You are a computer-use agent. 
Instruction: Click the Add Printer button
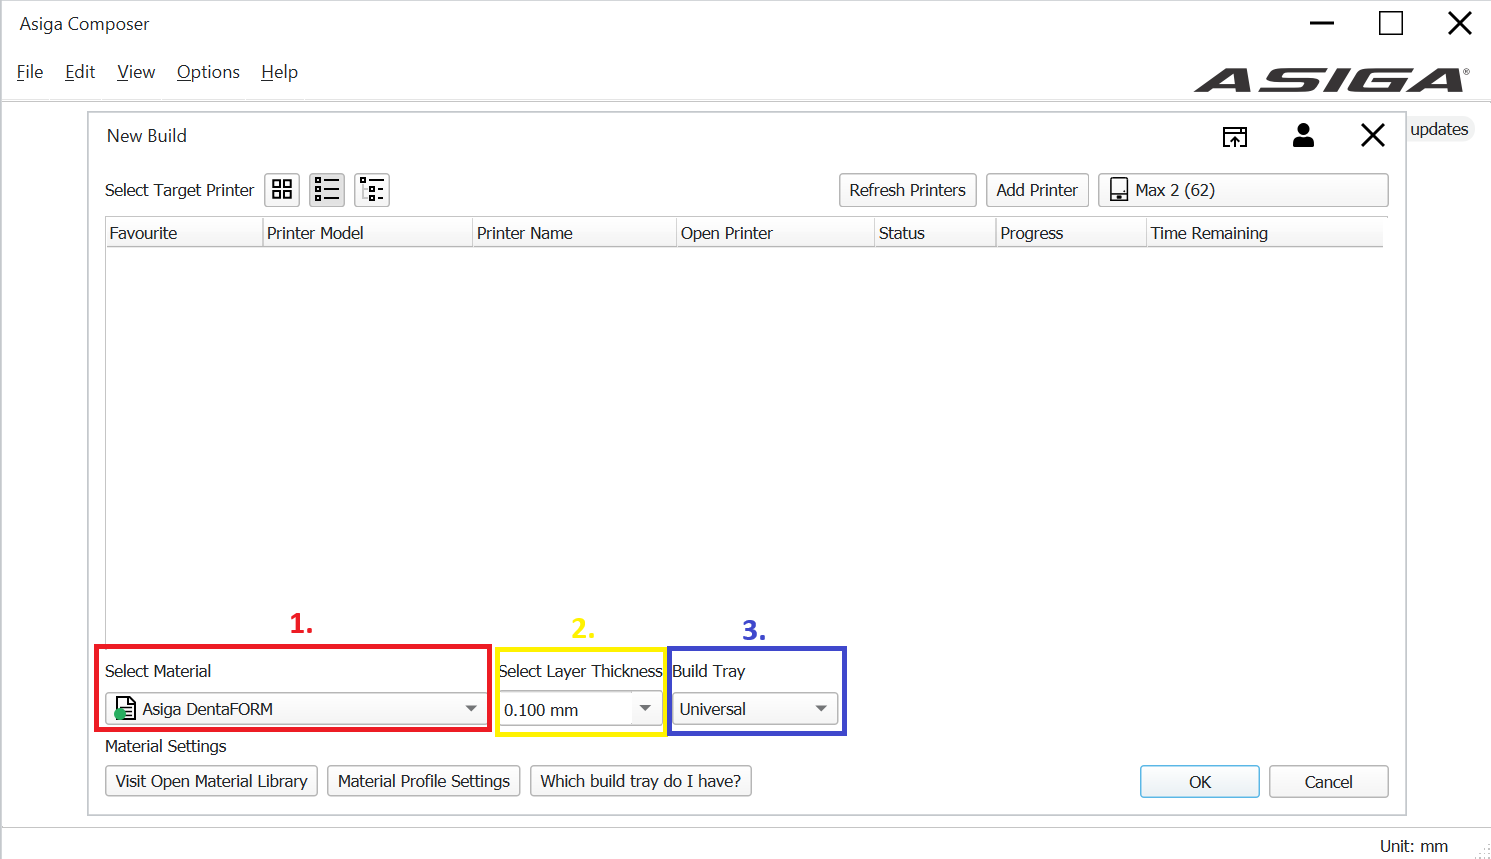(1037, 190)
